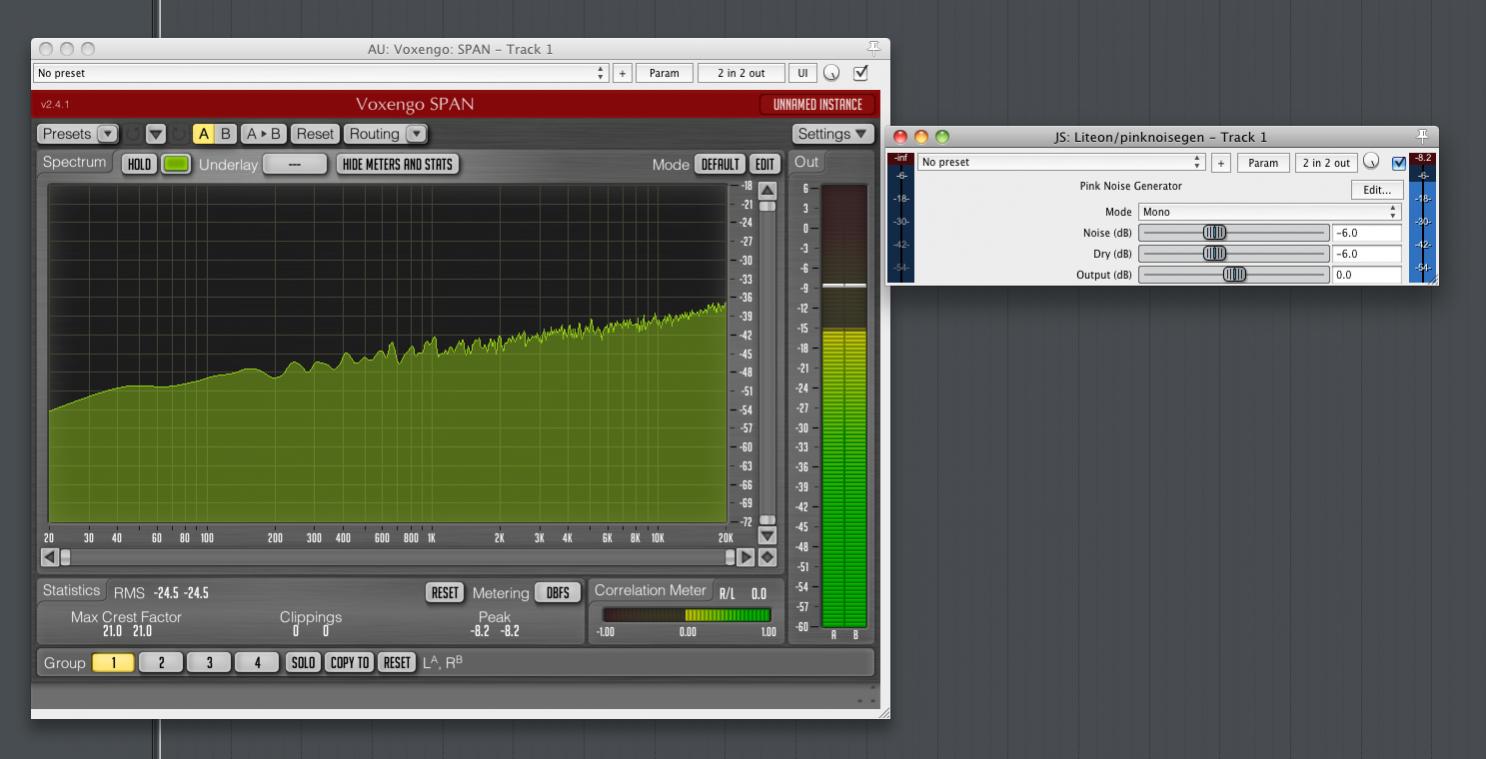Open the Presets dropdown in SPAN
This screenshot has width=1486, height=759.
[78, 134]
